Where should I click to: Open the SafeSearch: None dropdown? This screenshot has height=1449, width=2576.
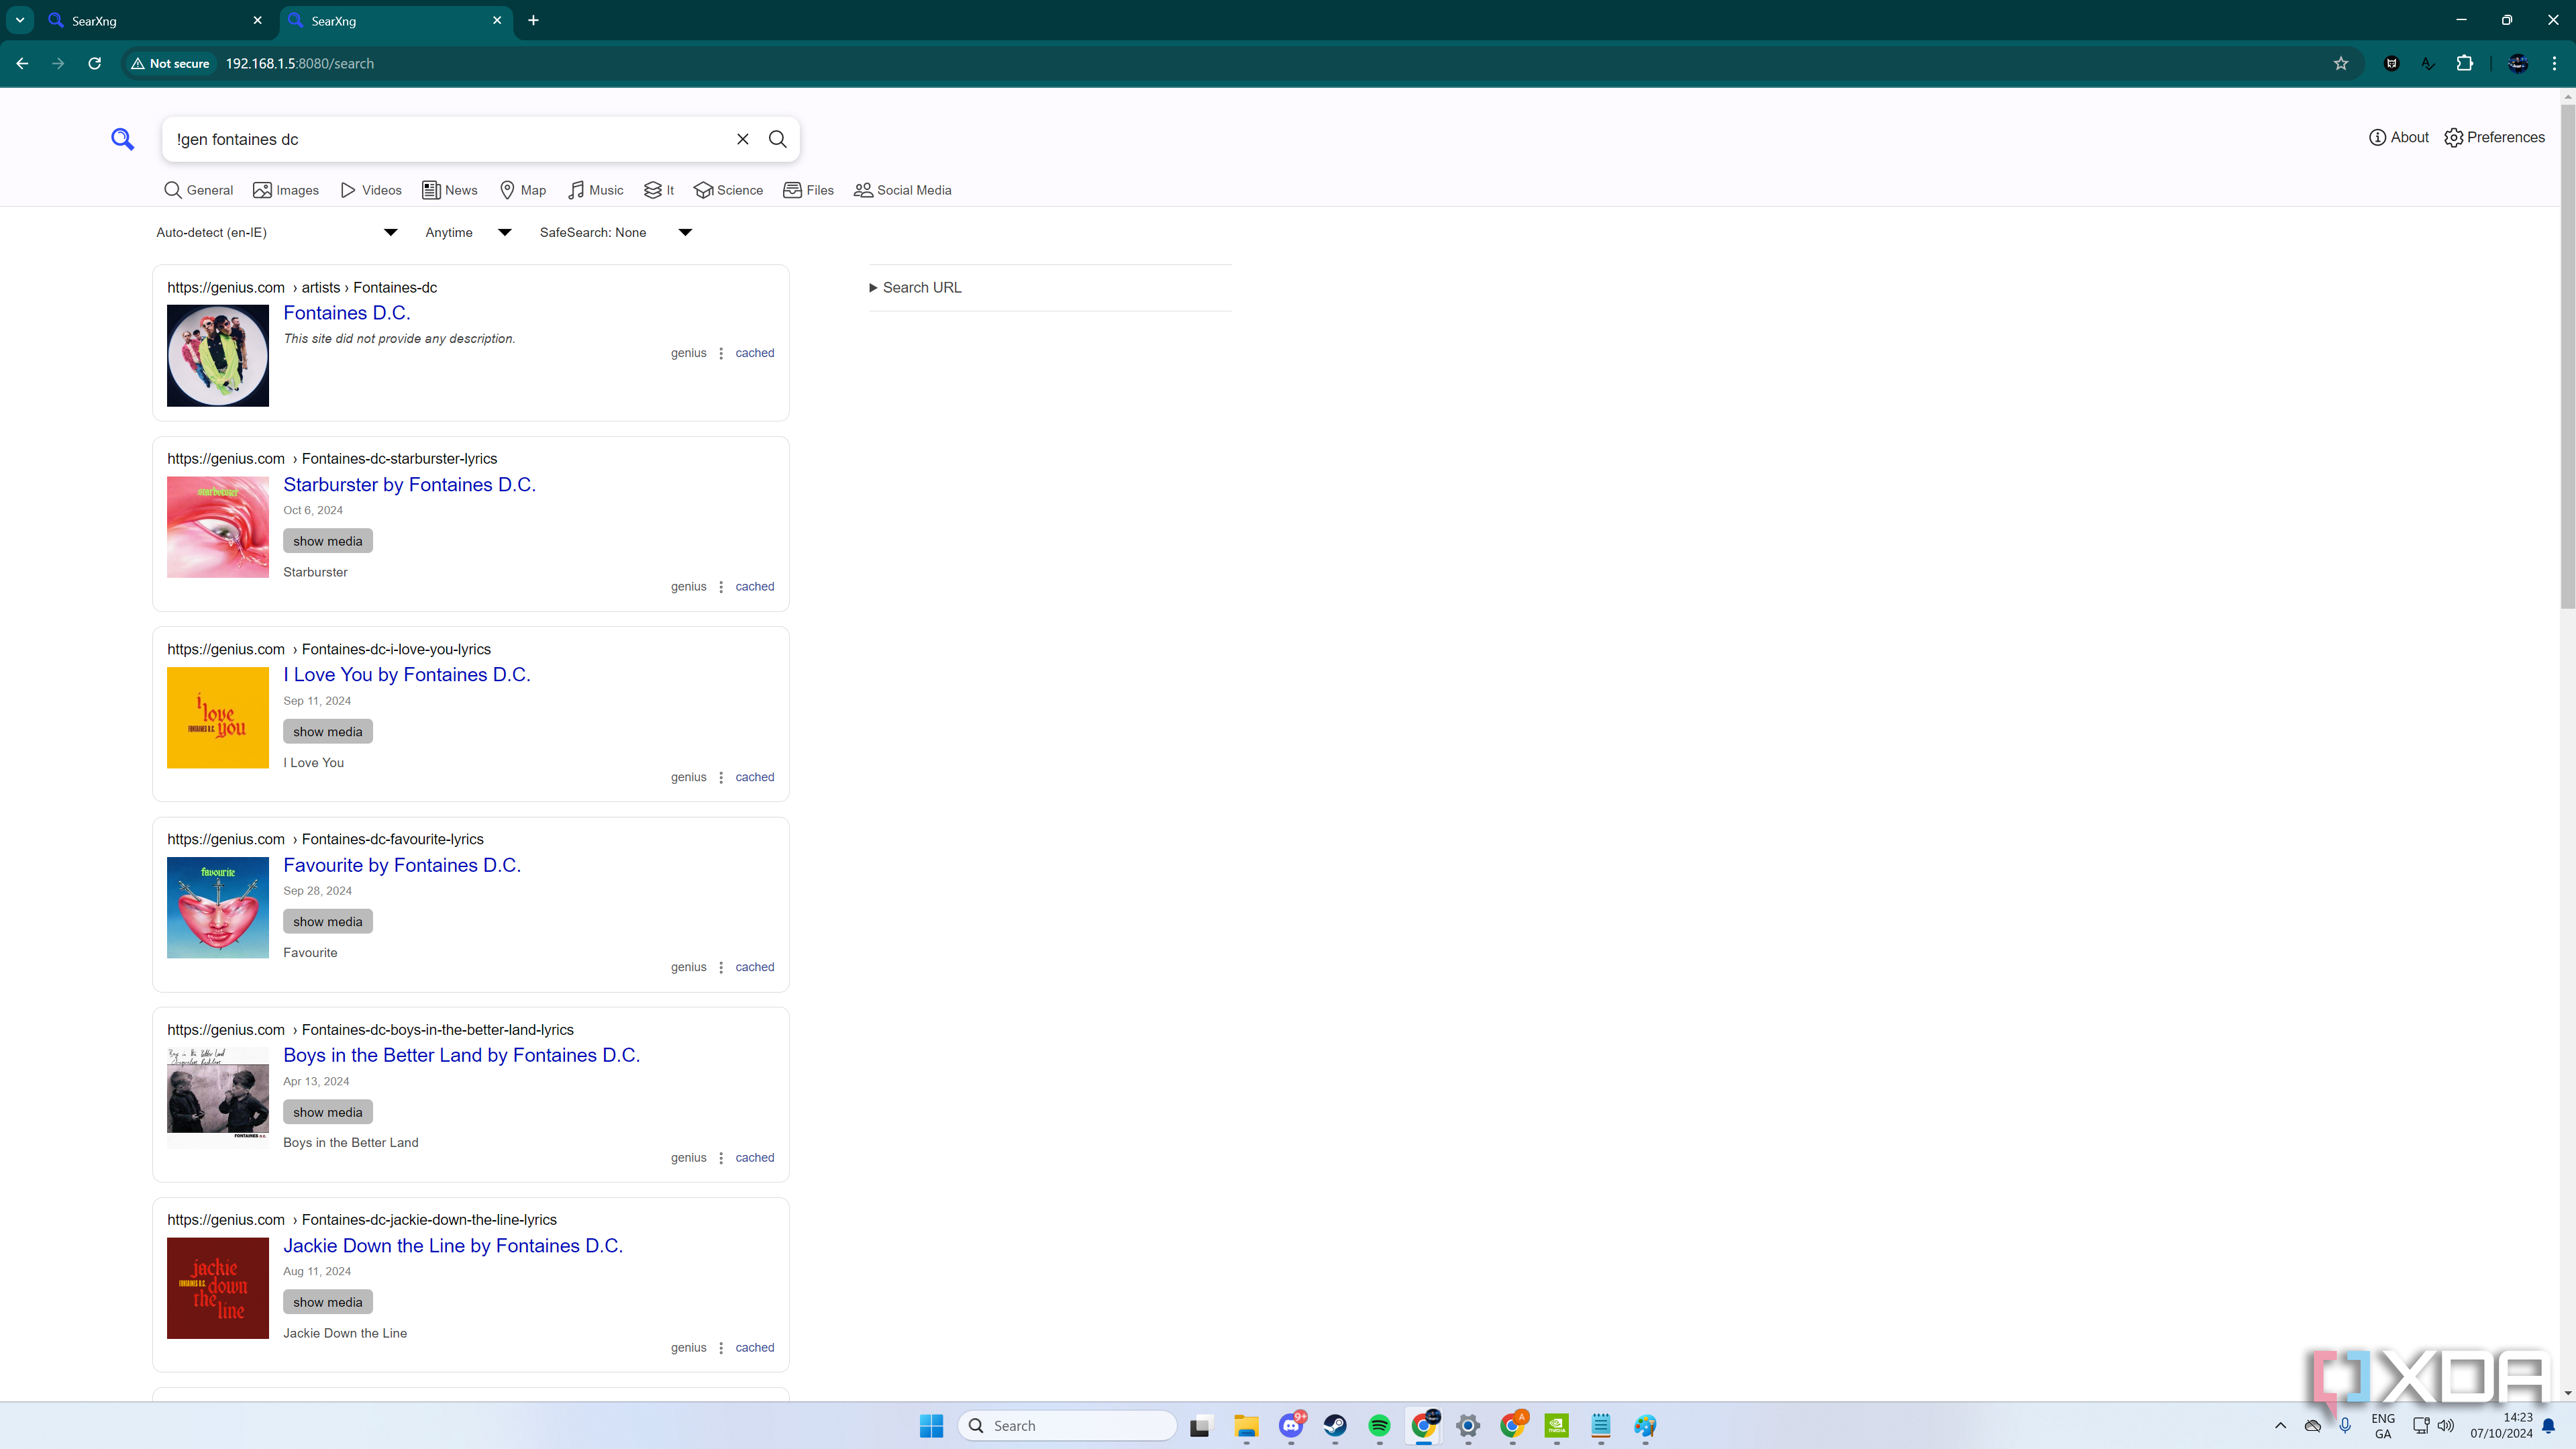click(x=615, y=232)
